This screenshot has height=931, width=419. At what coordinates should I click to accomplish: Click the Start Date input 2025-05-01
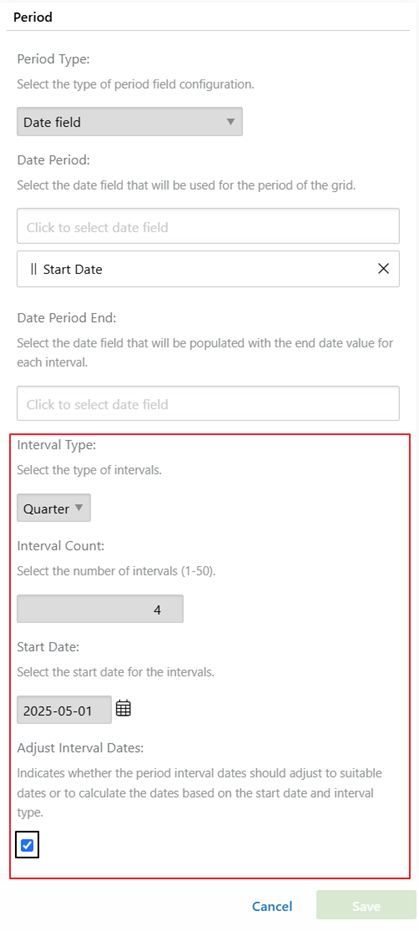[64, 710]
